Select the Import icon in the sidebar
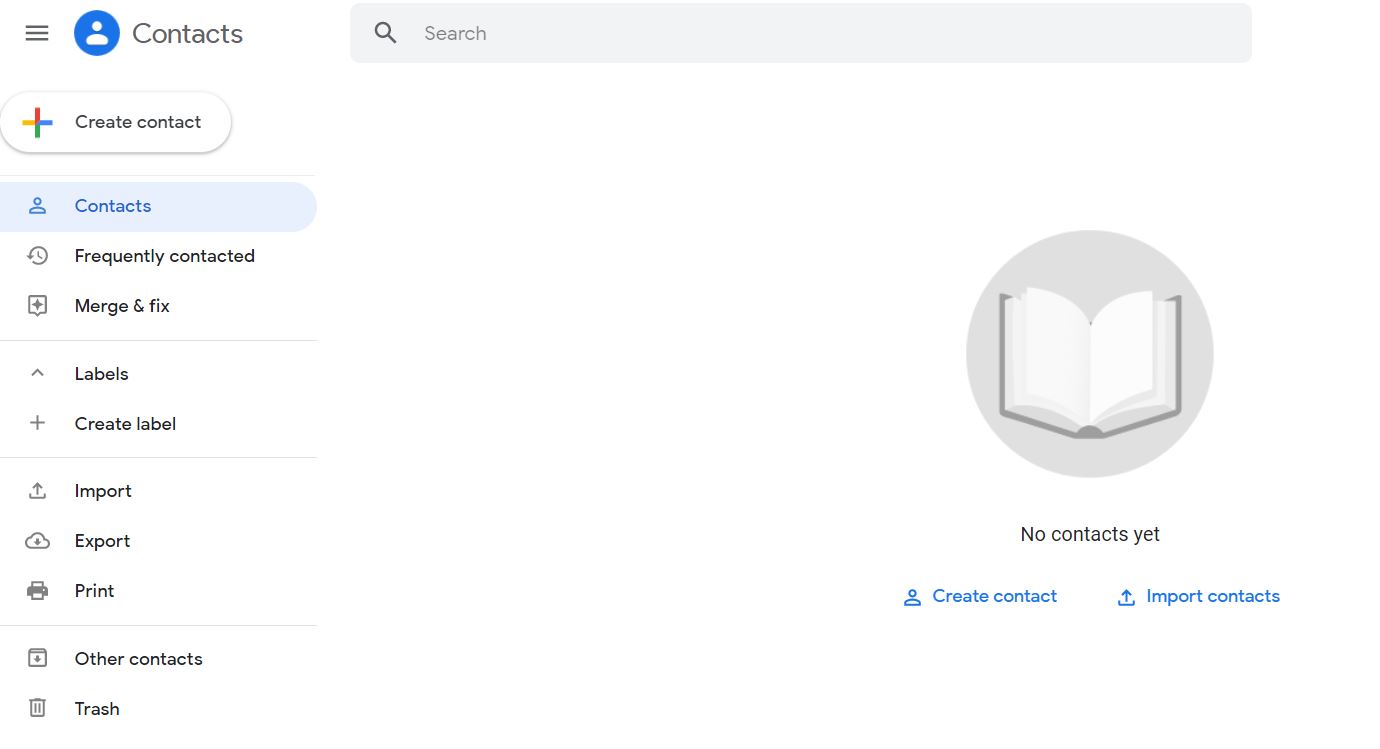Viewport: 1380px width, 749px height. tap(37, 490)
